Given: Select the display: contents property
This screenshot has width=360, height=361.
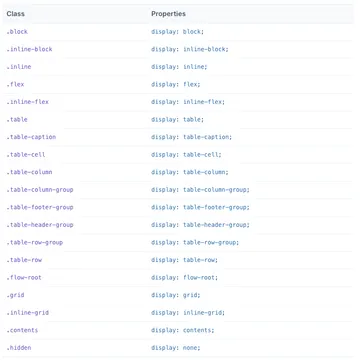Looking at the screenshot, I should (183, 330).
